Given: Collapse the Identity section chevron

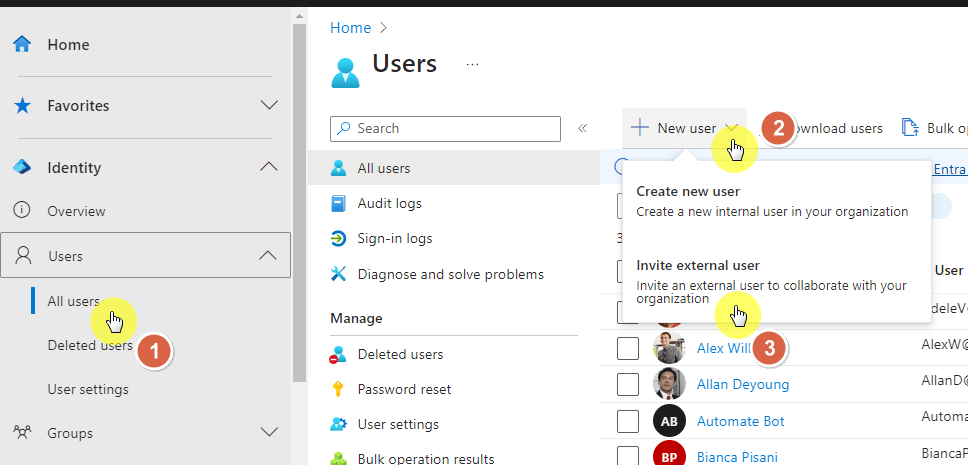Looking at the screenshot, I should pyautogui.click(x=269, y=167).
